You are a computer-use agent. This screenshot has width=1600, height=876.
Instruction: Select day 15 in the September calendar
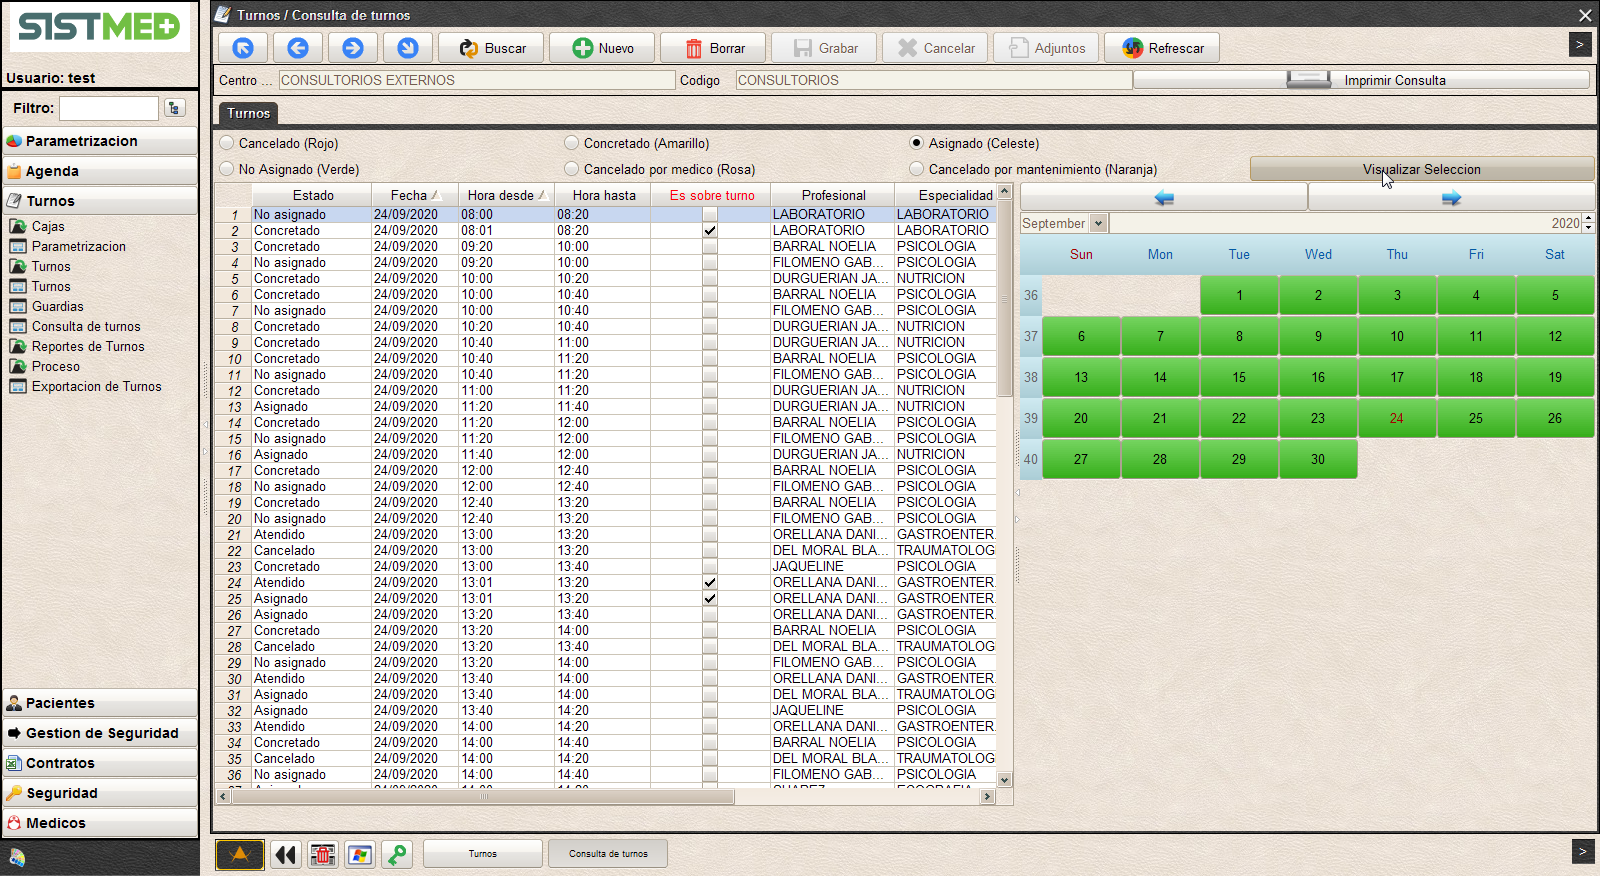click(x=1239, y=377)
